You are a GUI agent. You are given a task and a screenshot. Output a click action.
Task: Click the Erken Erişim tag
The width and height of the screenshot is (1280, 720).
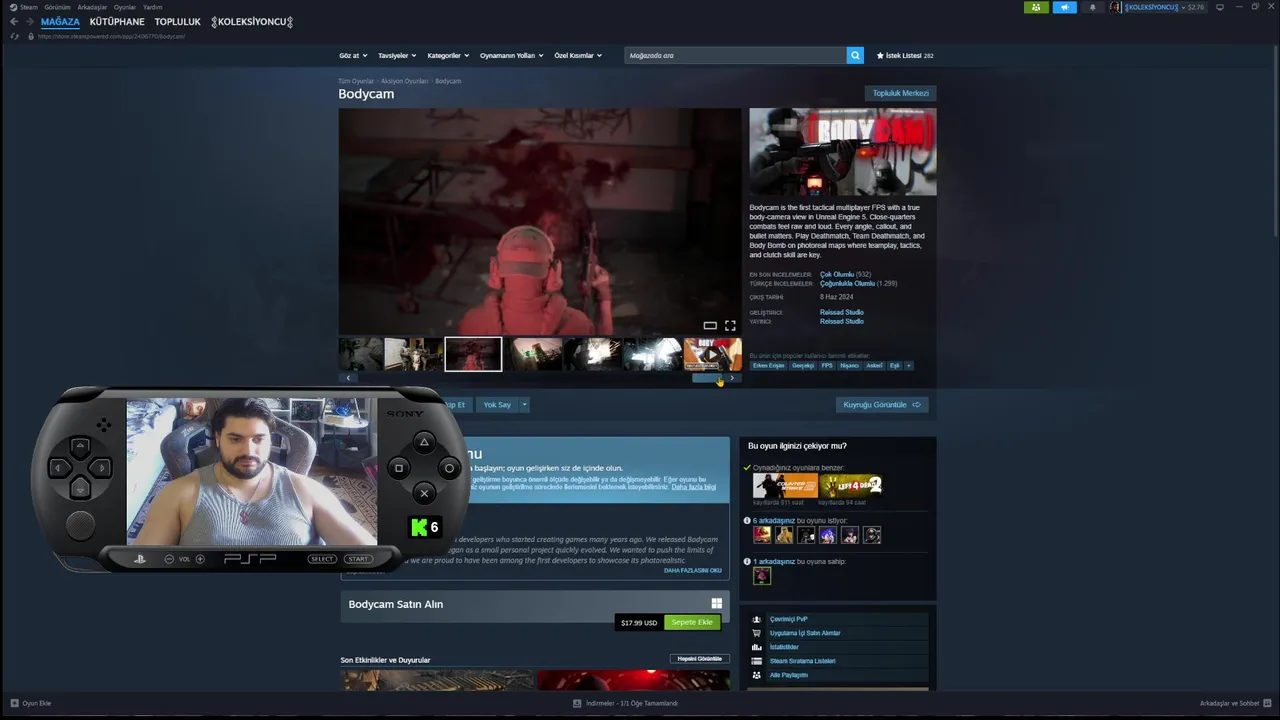pyautogui.click(x=769, y=366)
